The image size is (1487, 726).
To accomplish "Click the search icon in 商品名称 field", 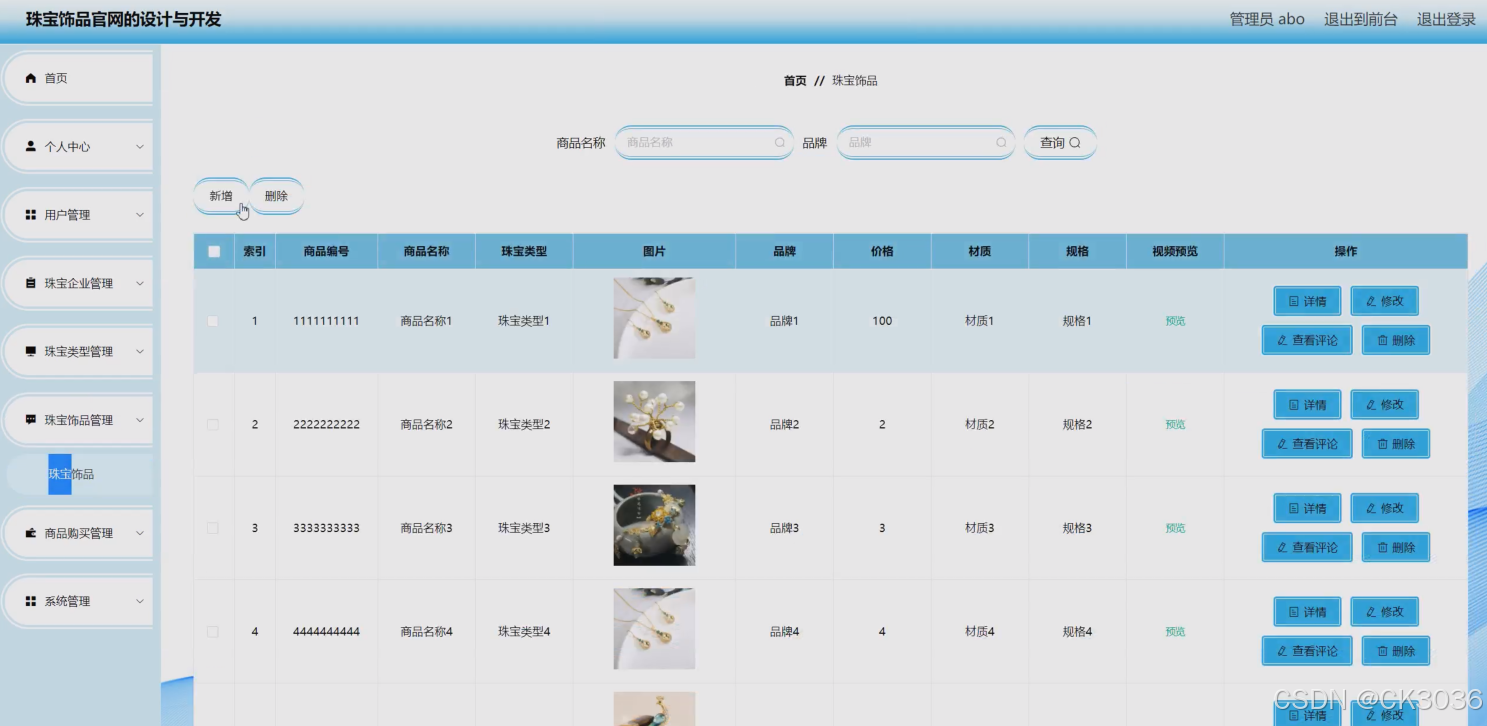I will click(780, 143).
